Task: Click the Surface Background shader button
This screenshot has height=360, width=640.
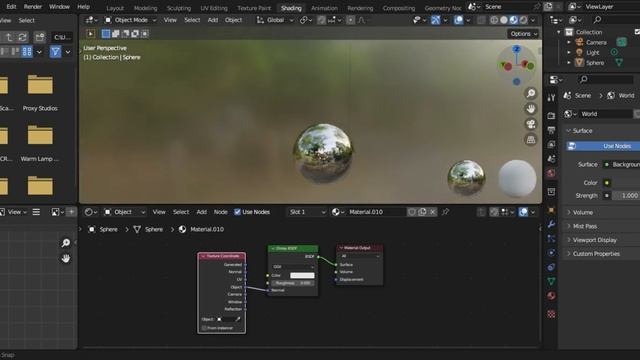Action: pos(621,164)
